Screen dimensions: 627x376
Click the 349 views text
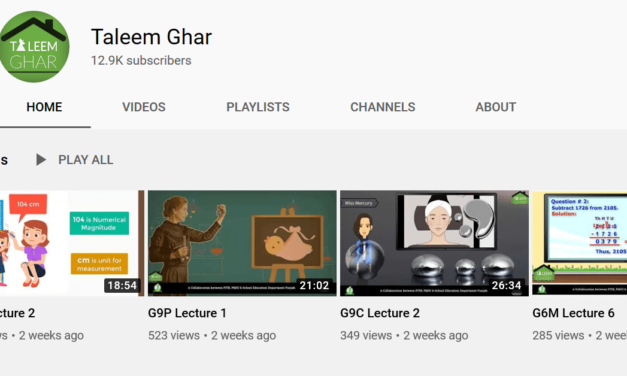tap(366, 335)
